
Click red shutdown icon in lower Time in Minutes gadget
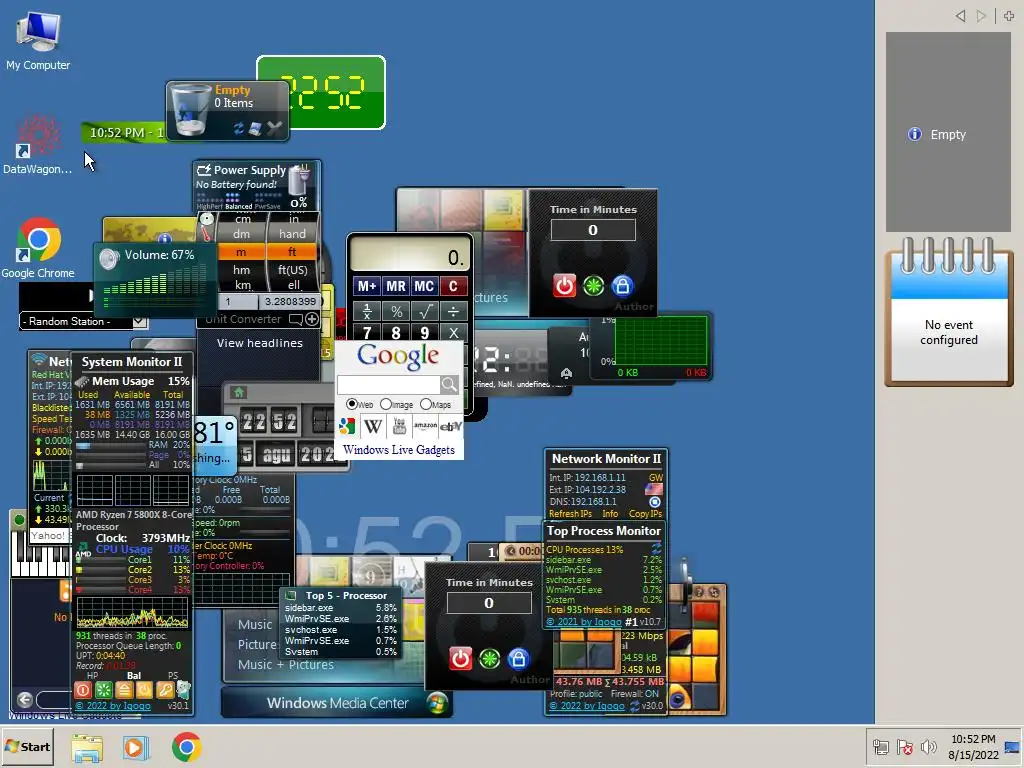click(460, 658)
